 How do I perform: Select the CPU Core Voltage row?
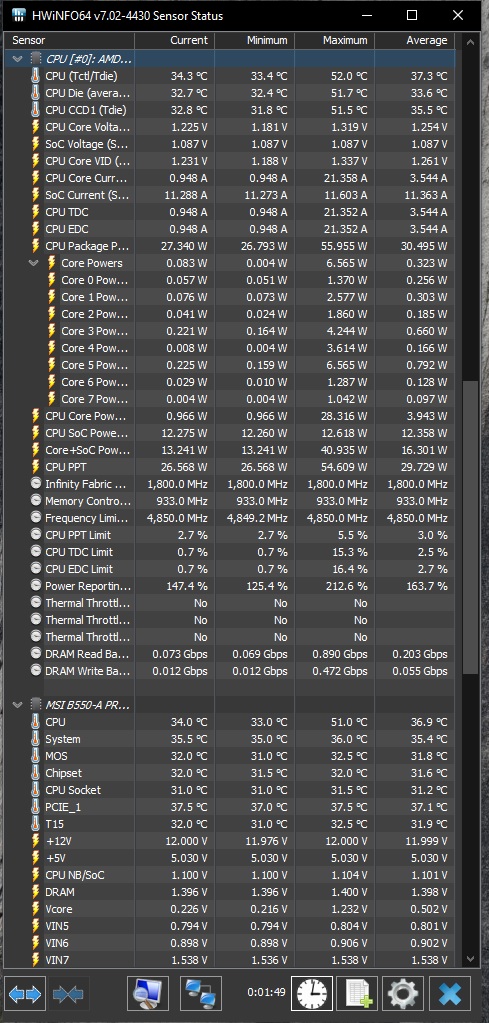[230, 127]
